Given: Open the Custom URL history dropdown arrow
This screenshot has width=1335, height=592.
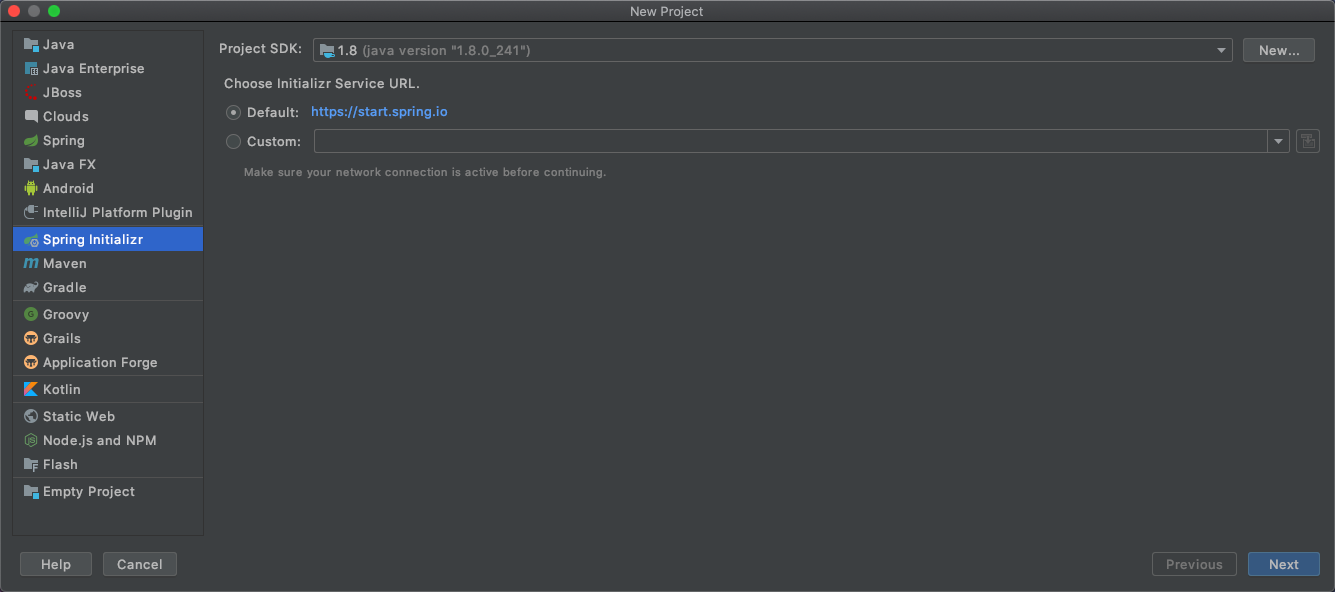Looking at the screenshot, I should 1279,141.
